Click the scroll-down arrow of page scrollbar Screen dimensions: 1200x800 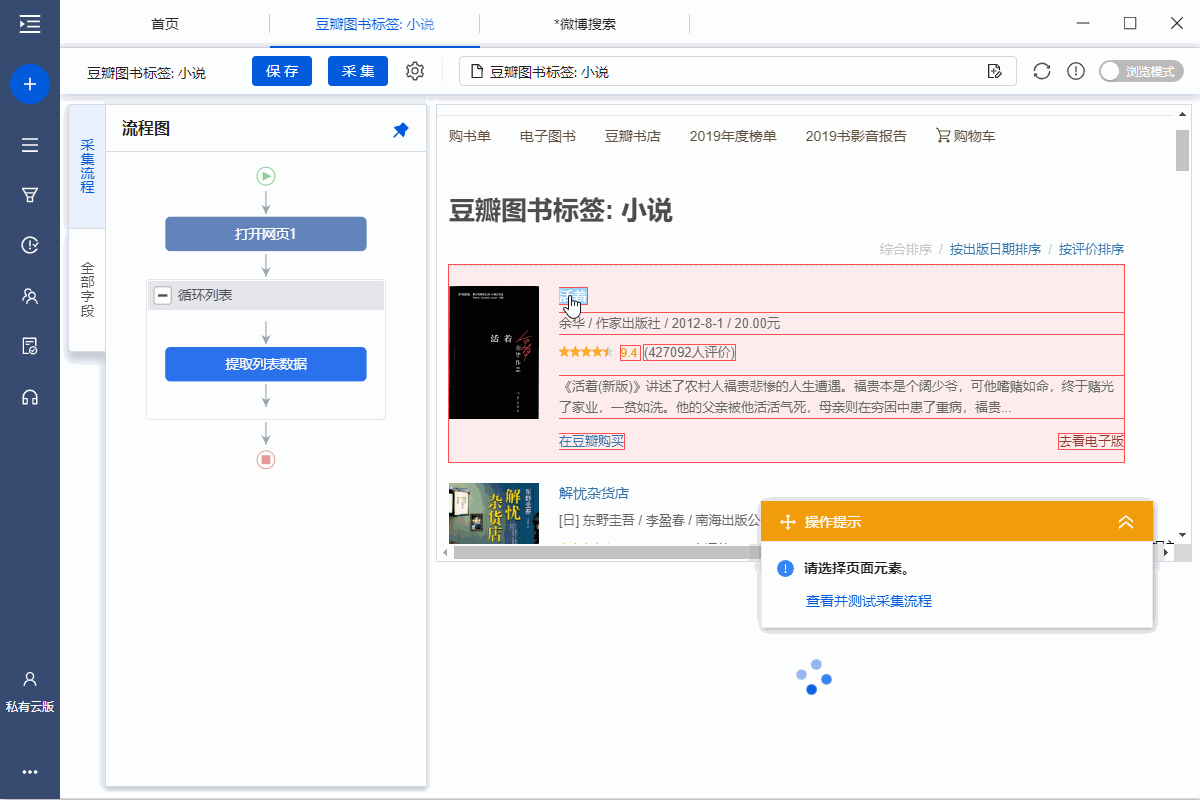click(x=1182, y=535)
